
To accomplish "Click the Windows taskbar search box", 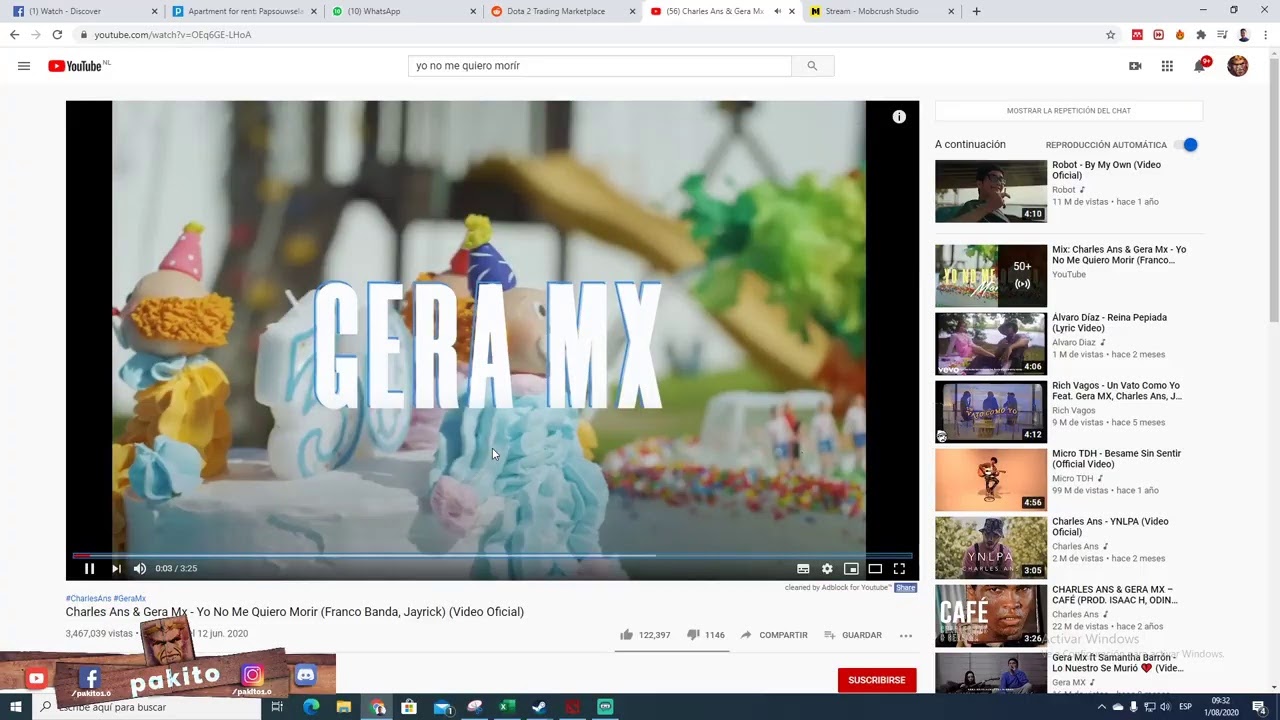I will click(x=148, y=707).
